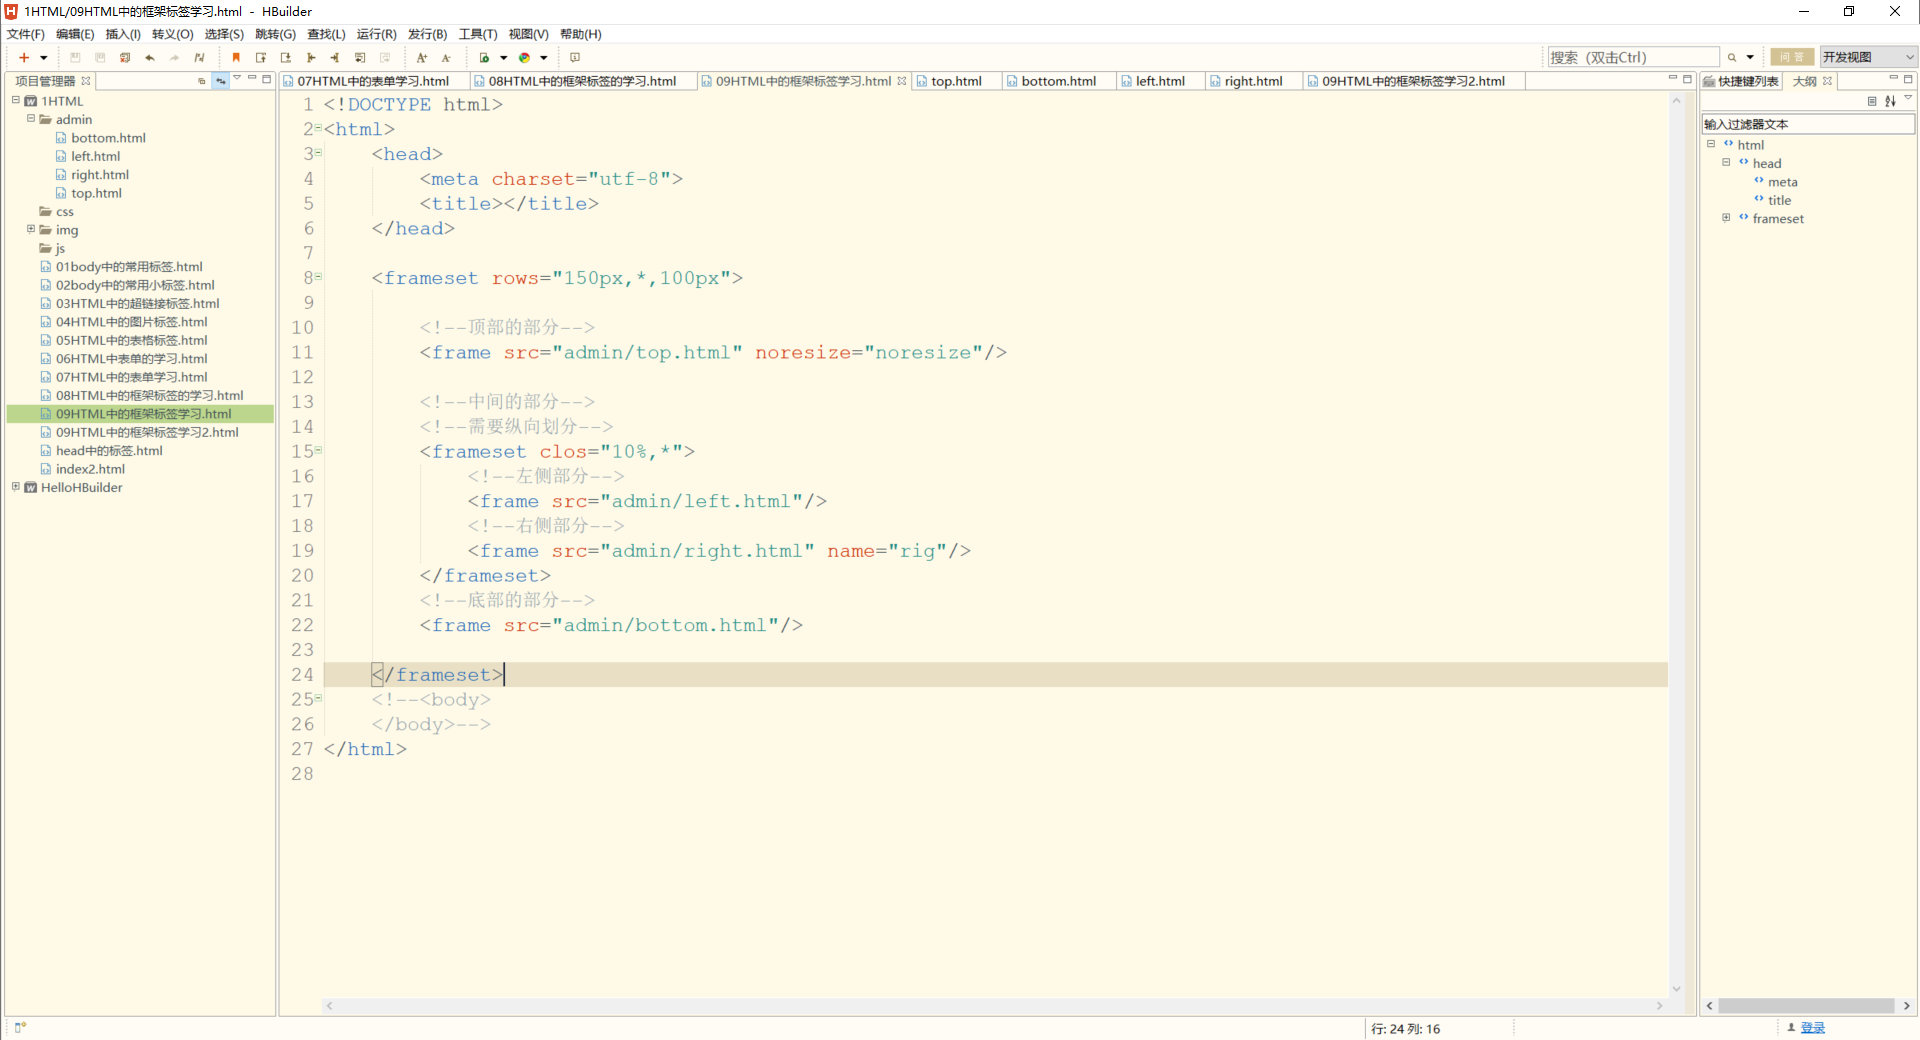
Task: Click the outline list icon beside sort
Action: tap(1872, 101)
